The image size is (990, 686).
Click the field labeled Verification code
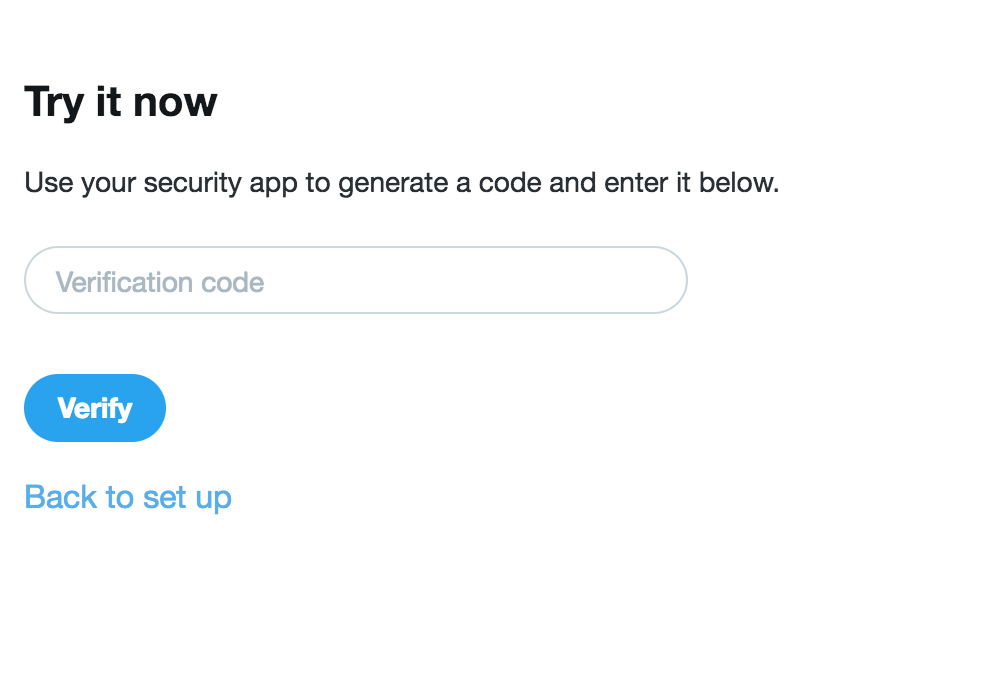click(355, 281)
